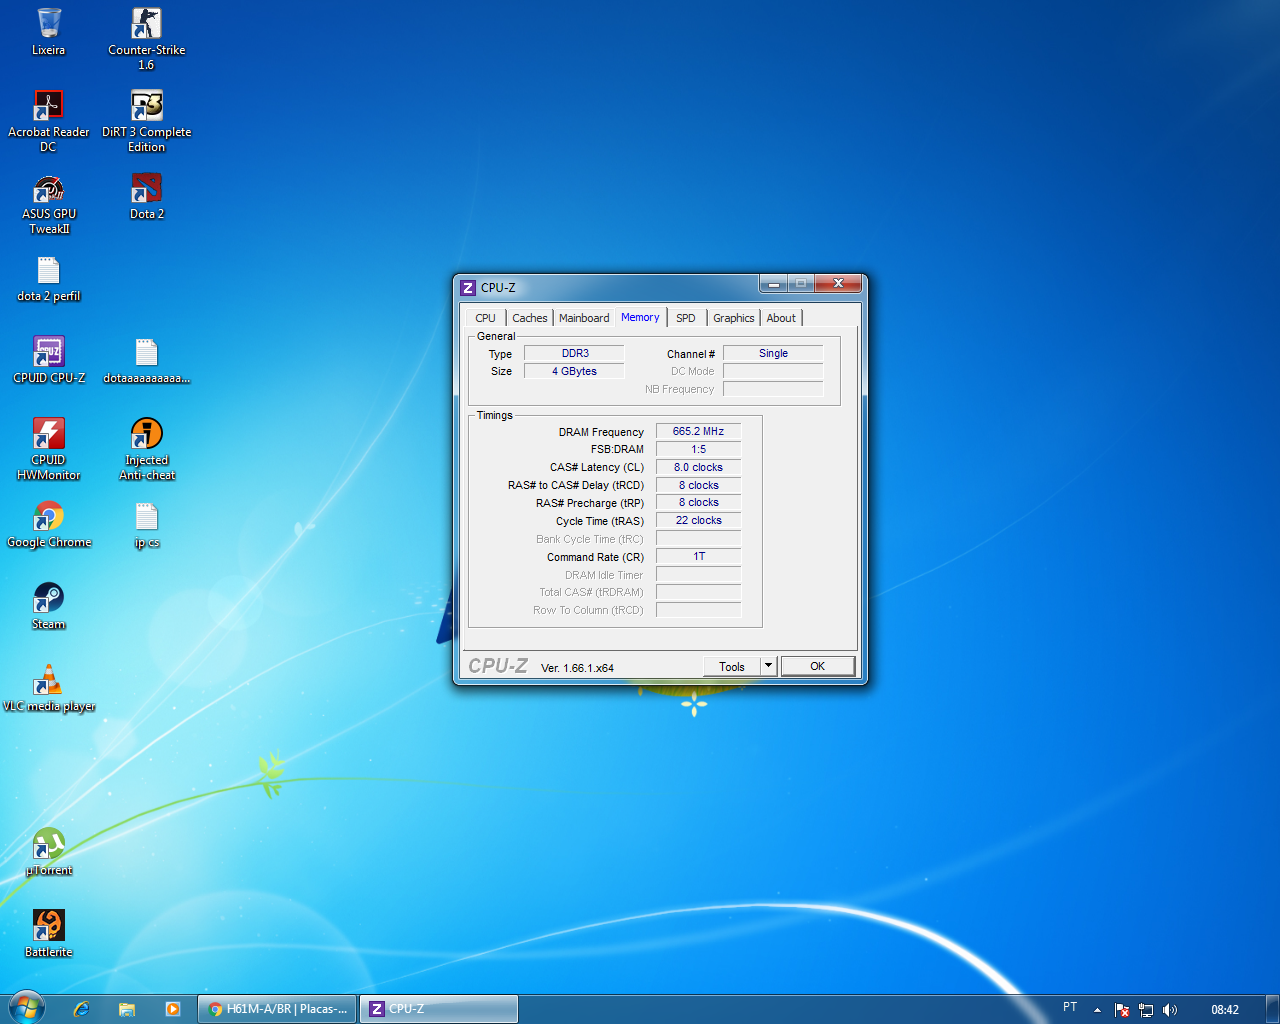The image size is (1280, 1024).
Task: Open the SPD tab
Action: click(686, 318)
